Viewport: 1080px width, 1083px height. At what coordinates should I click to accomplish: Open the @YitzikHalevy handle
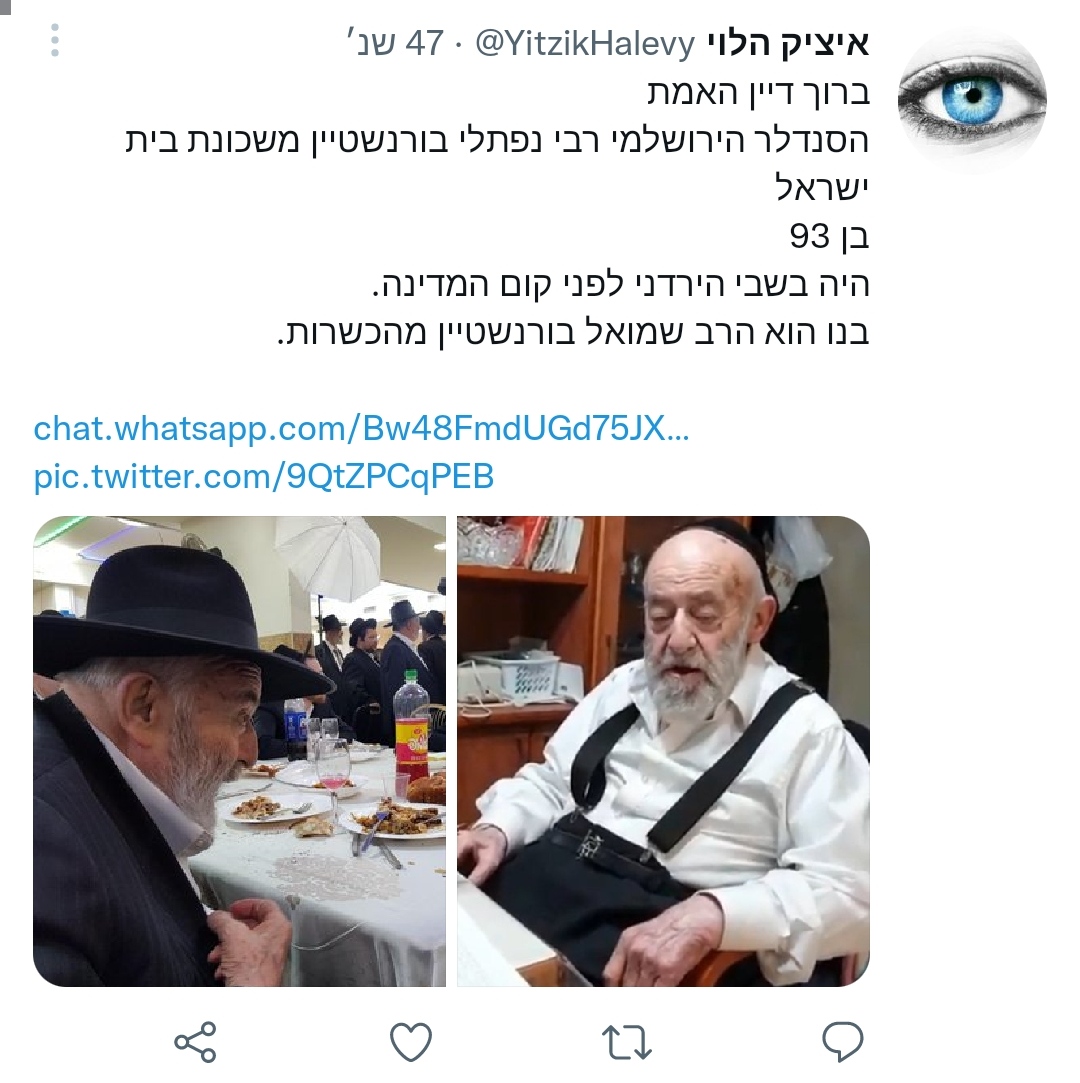[x=585, y=44]
